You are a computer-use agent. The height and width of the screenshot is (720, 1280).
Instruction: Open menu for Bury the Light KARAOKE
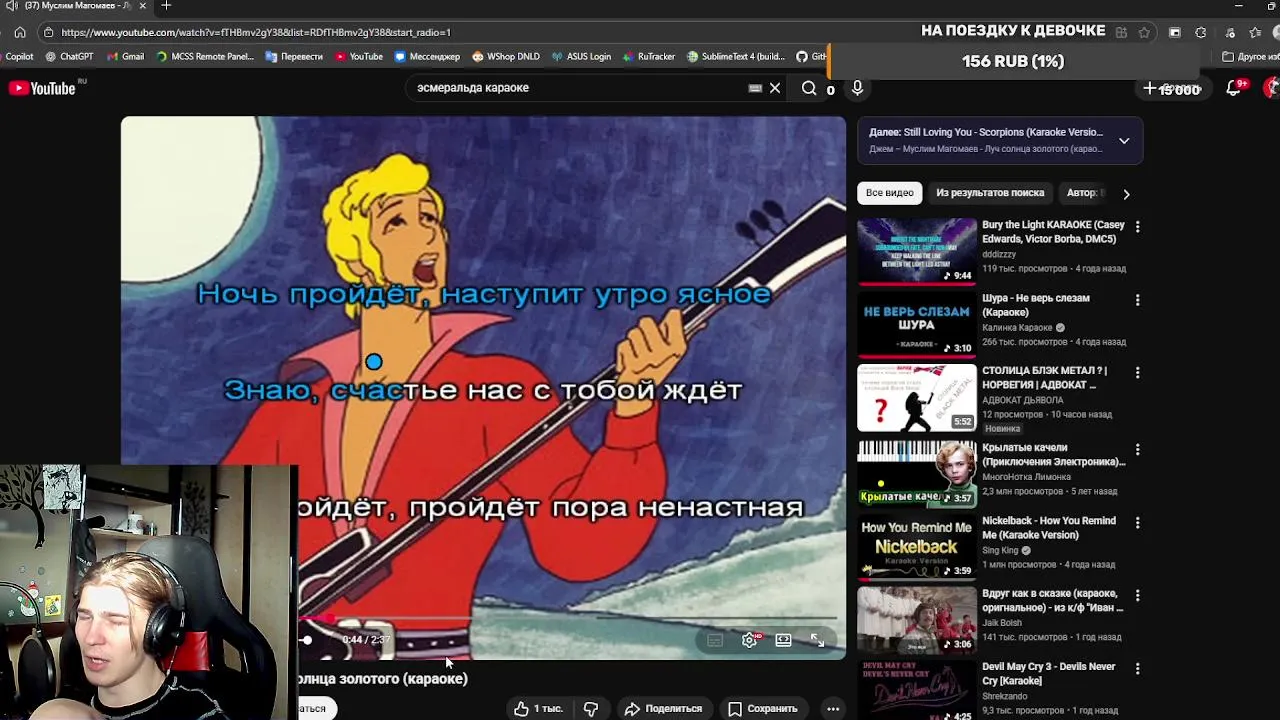1137,227
